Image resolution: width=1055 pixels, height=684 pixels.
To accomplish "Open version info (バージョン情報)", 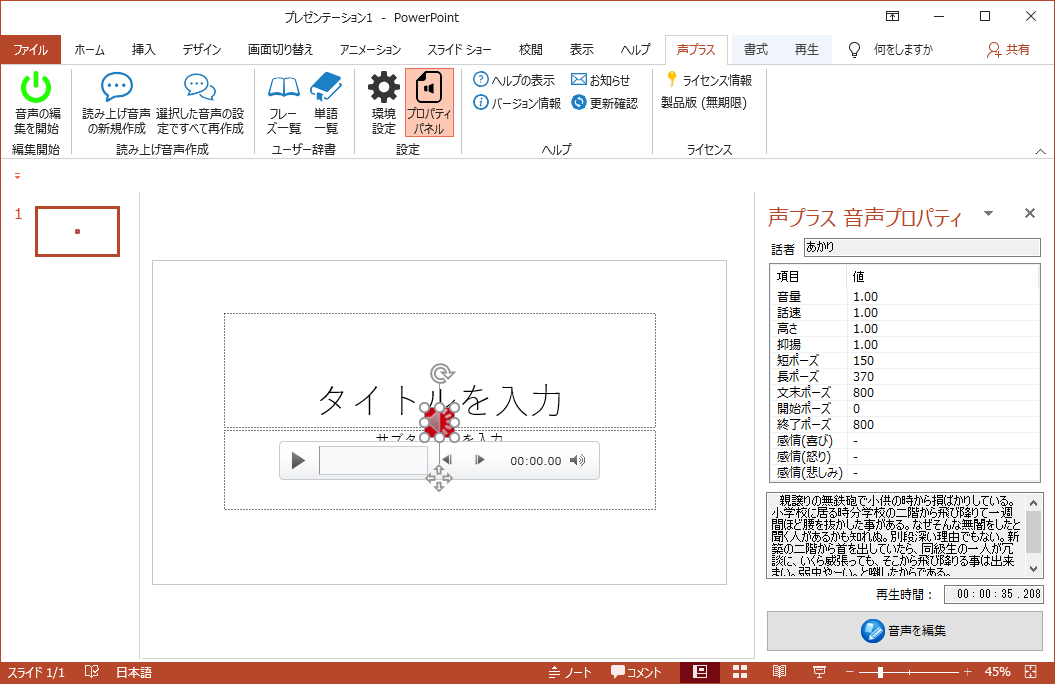I will tap(517, 103).
